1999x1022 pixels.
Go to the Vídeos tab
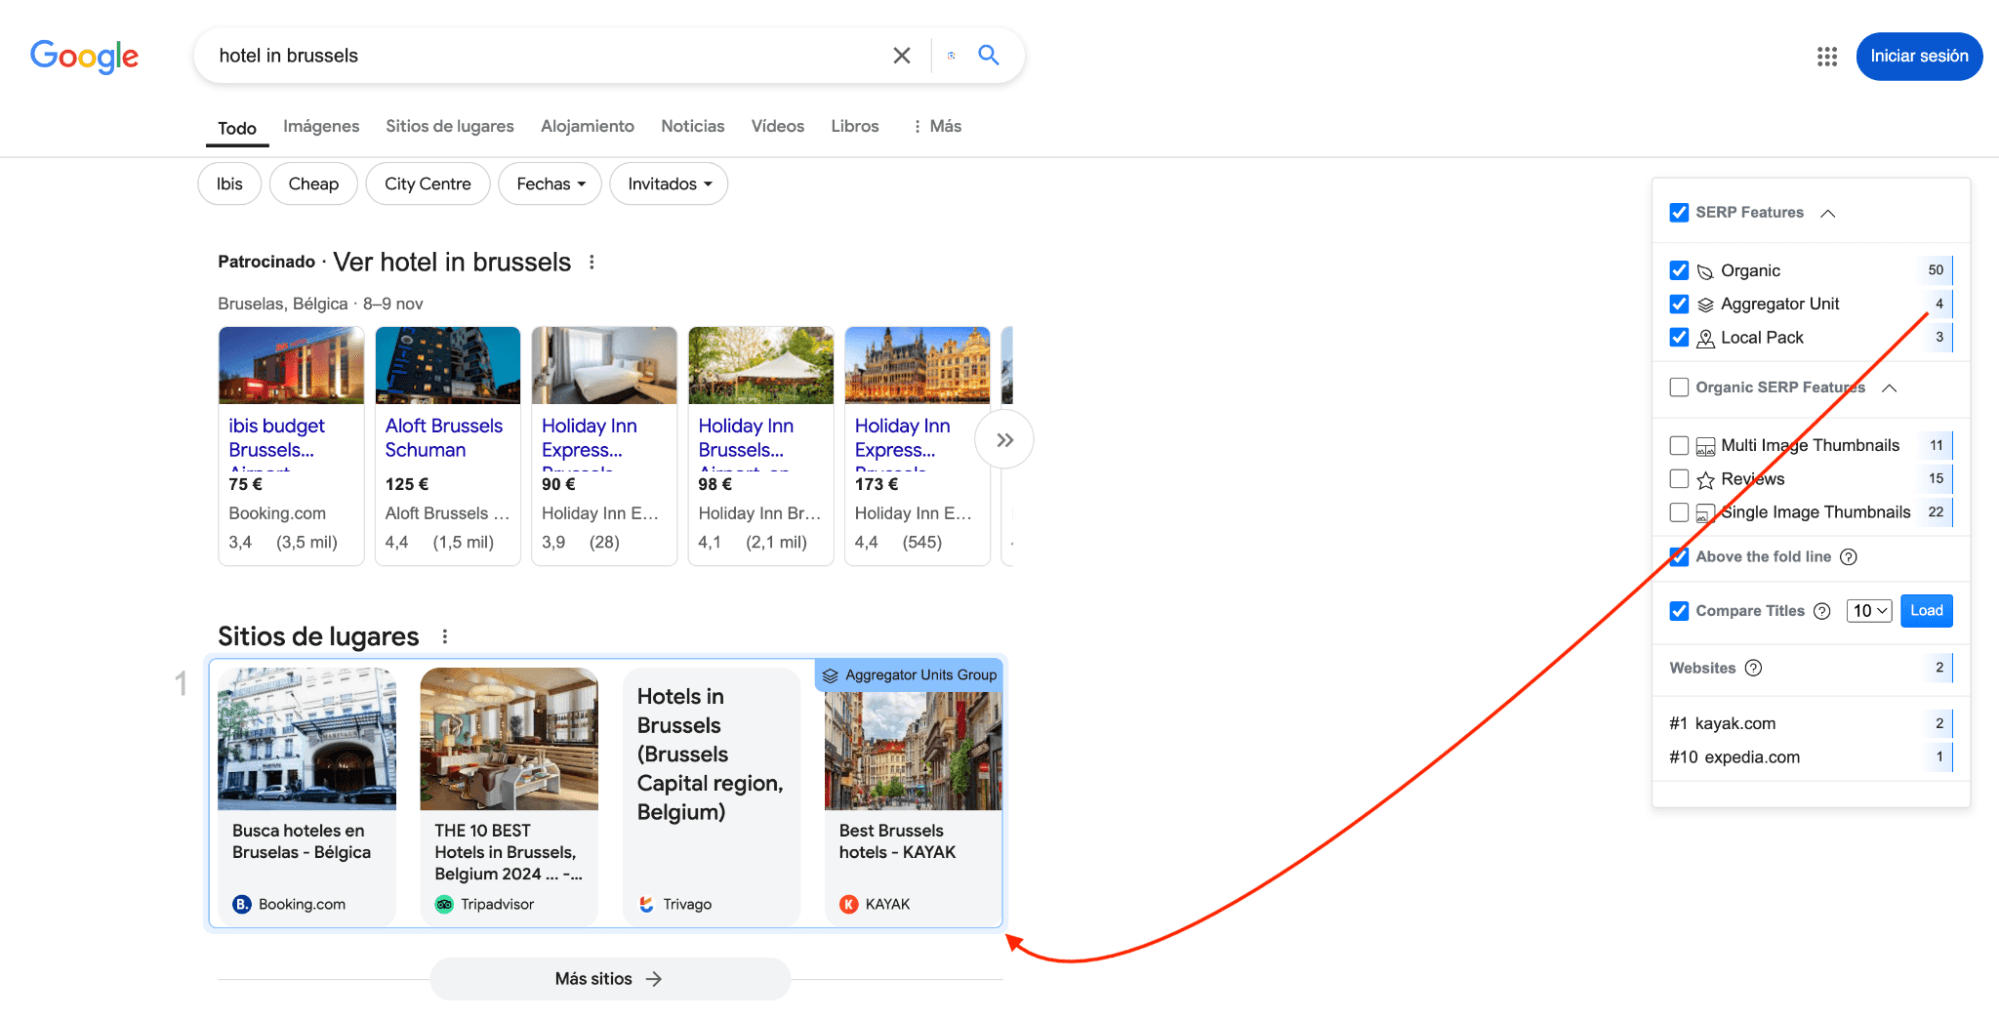[x=778, y=126]
